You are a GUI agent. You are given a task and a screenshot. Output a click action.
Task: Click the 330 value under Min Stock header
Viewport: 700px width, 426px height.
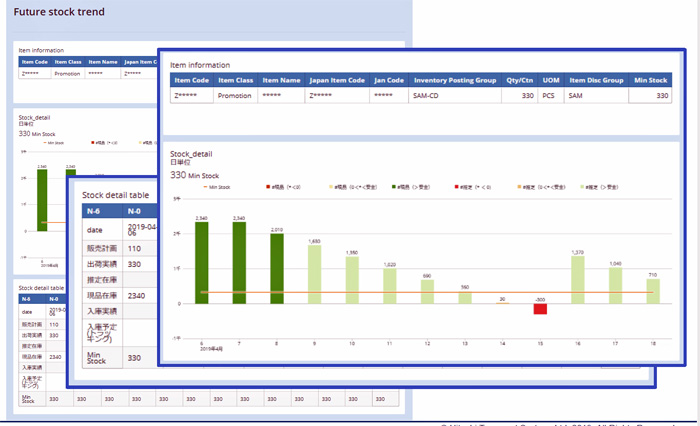point(650,96)
